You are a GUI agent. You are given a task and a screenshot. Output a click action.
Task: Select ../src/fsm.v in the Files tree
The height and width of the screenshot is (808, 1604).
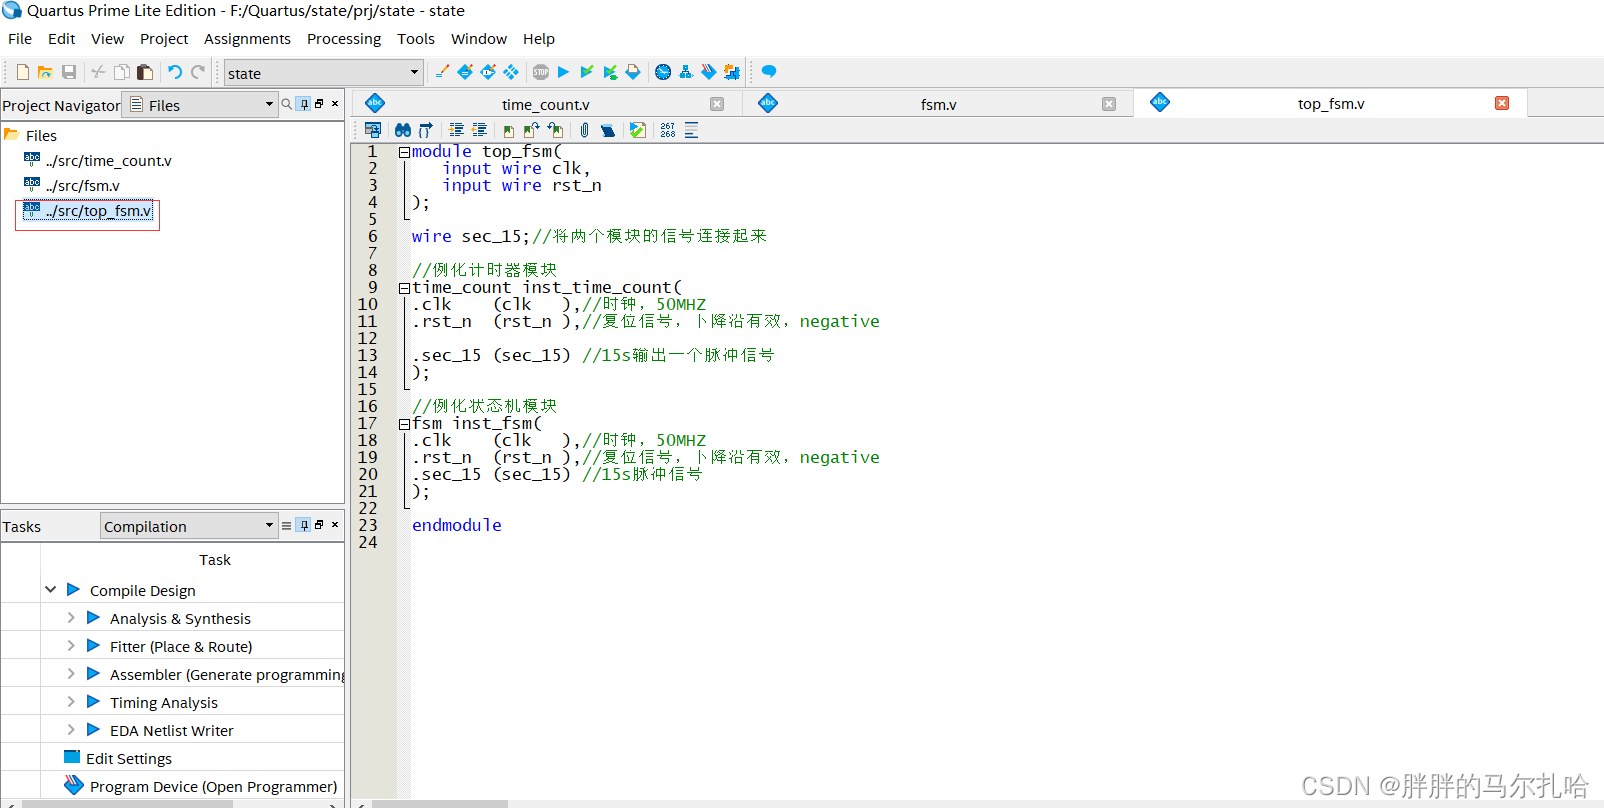pos(82,185)
